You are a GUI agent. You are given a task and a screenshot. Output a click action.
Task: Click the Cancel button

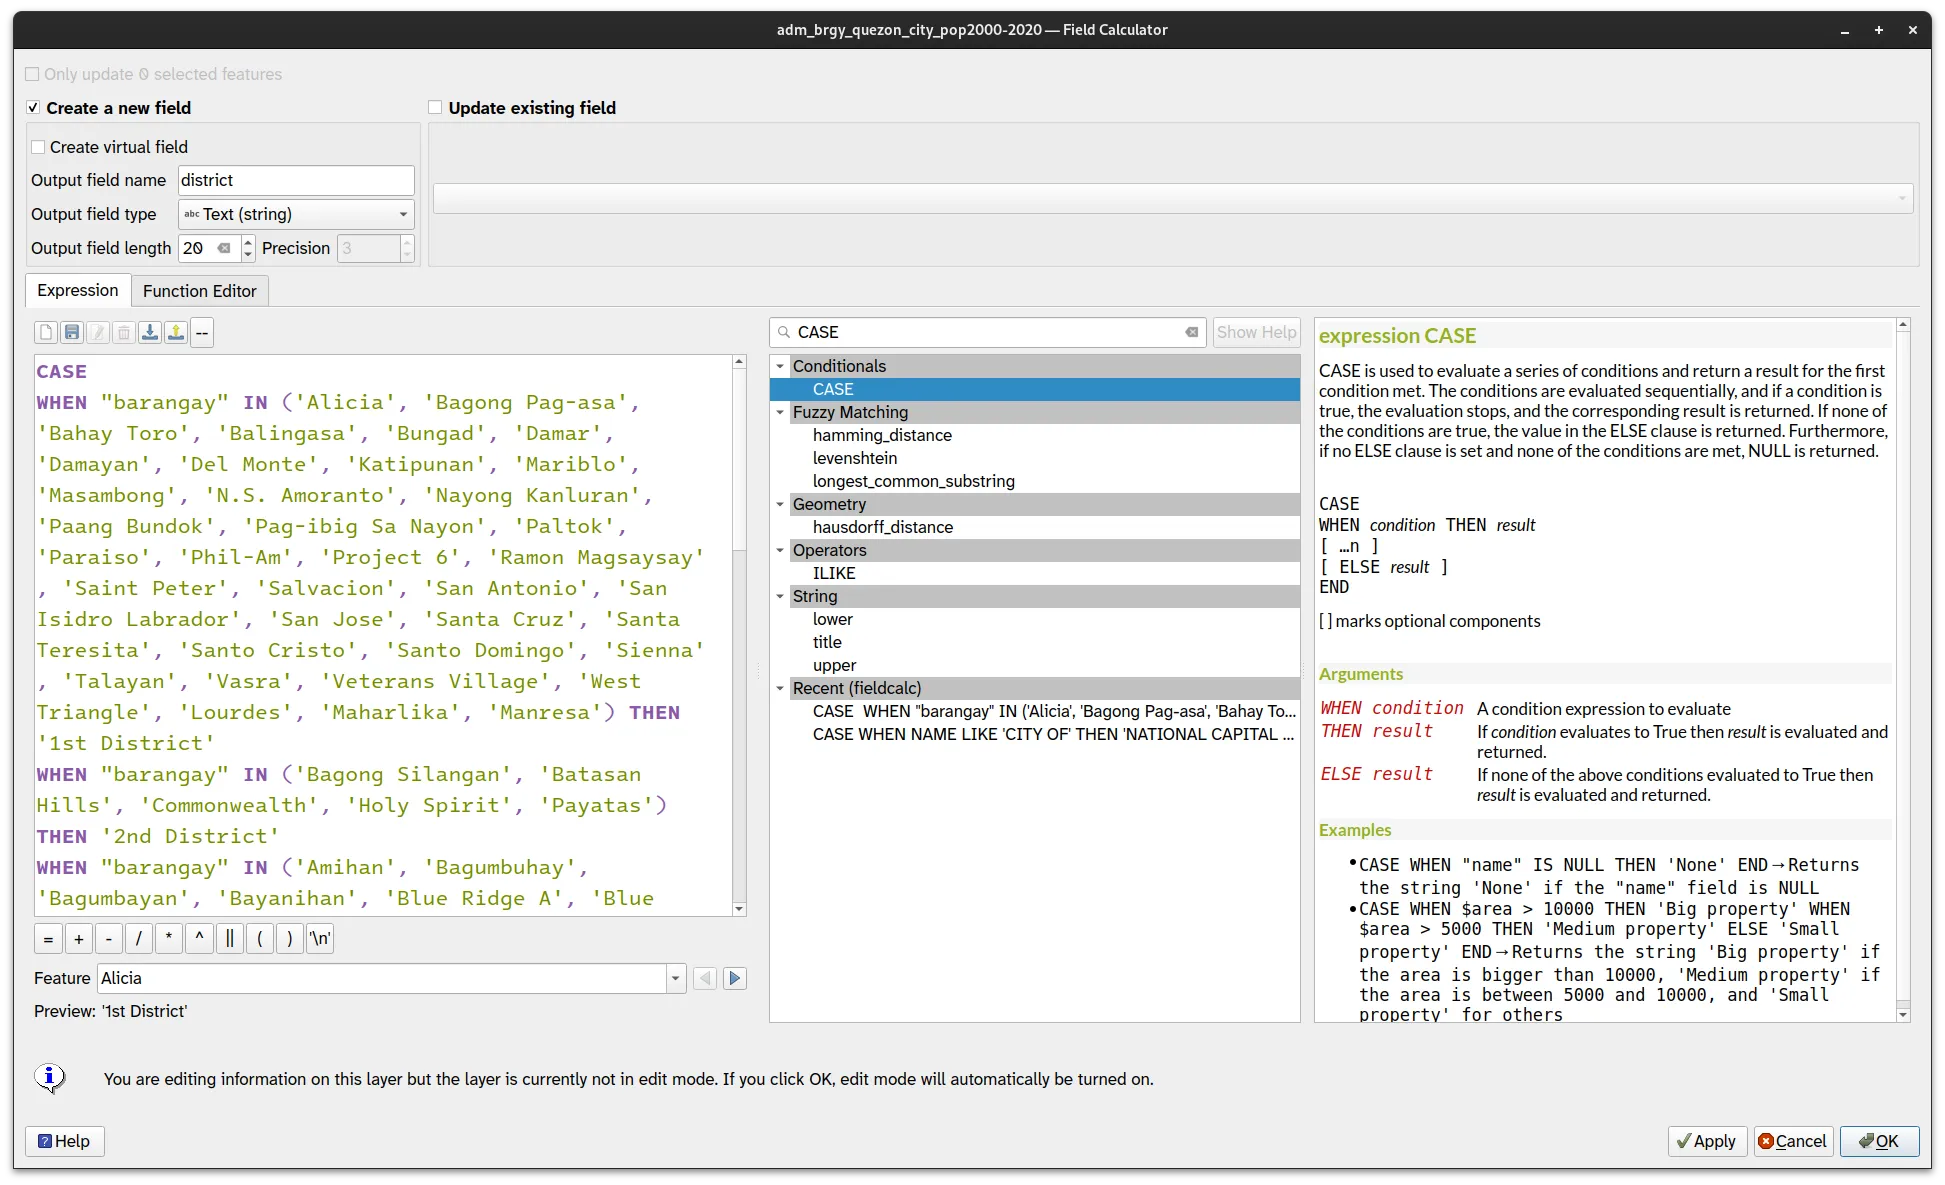[x=1793, y=1141]
